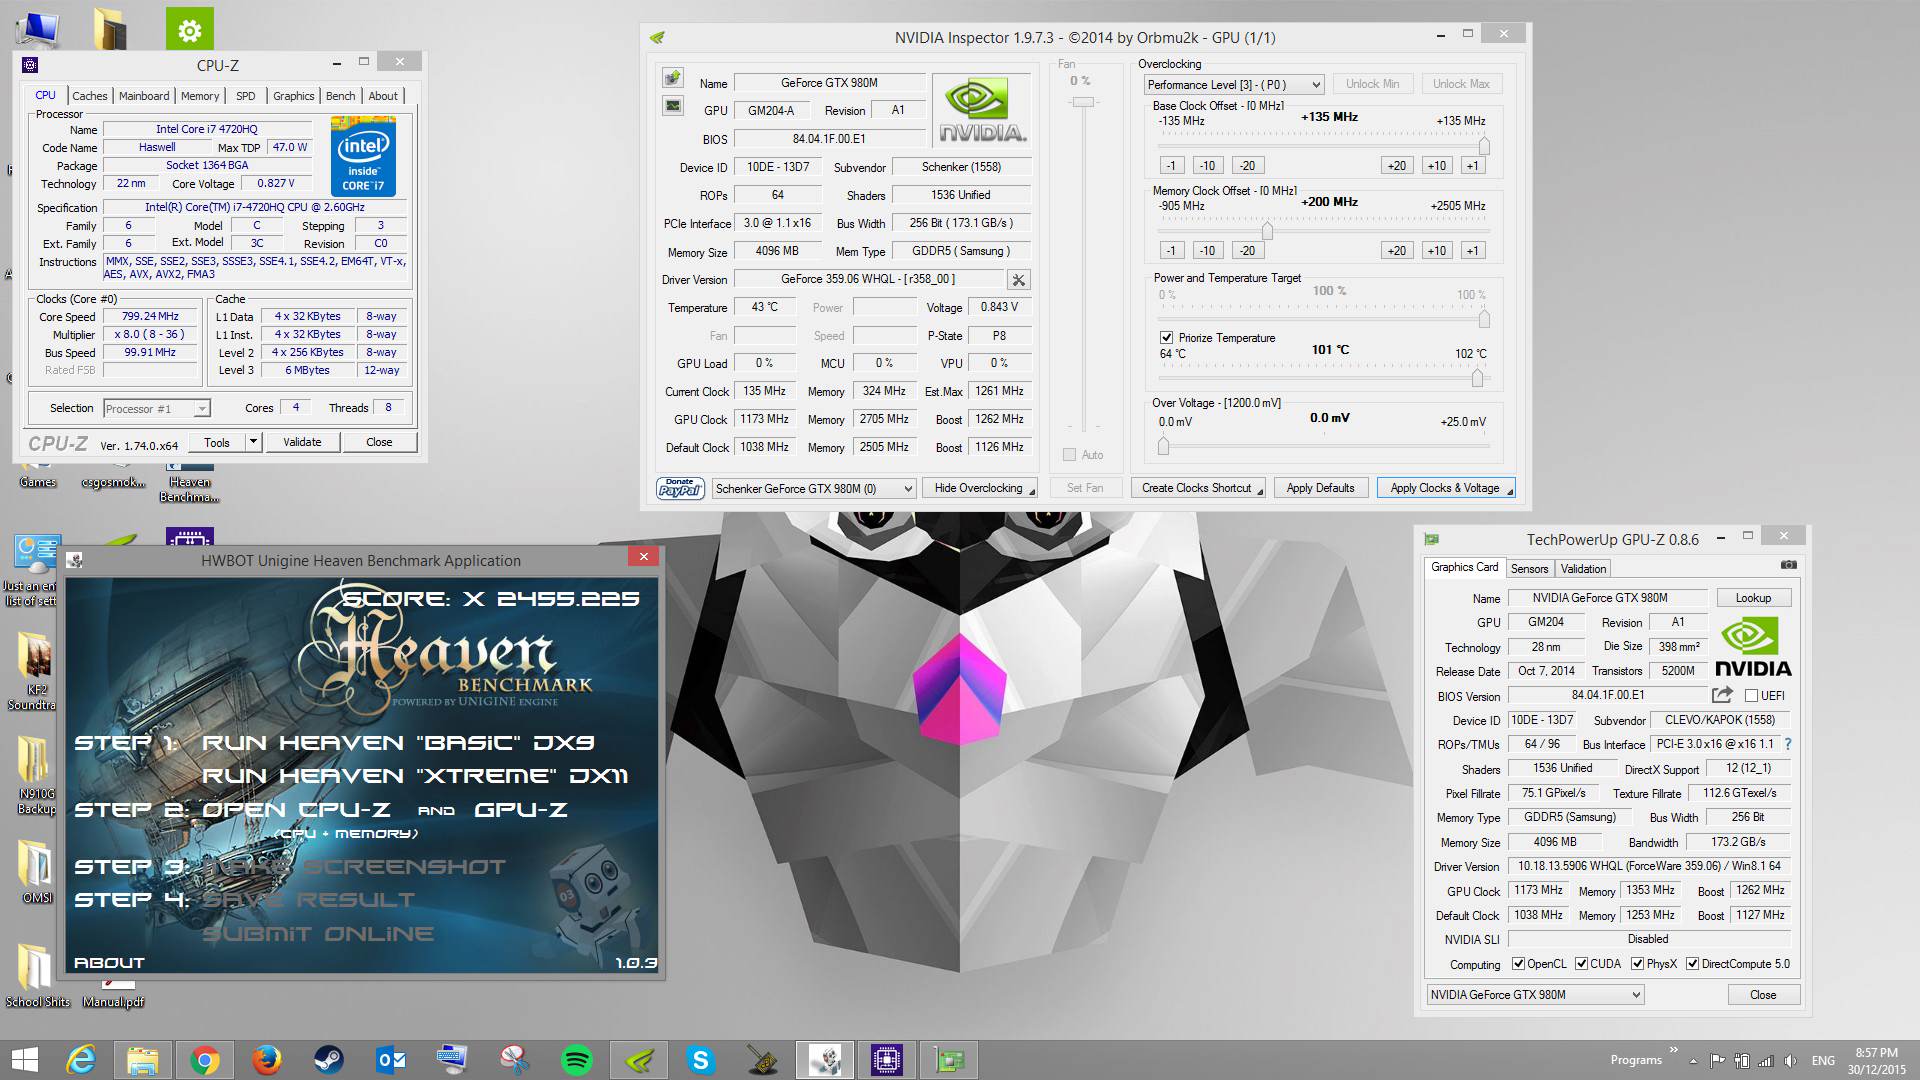Open the network signal tray icon

[x=1766, y=1061]
